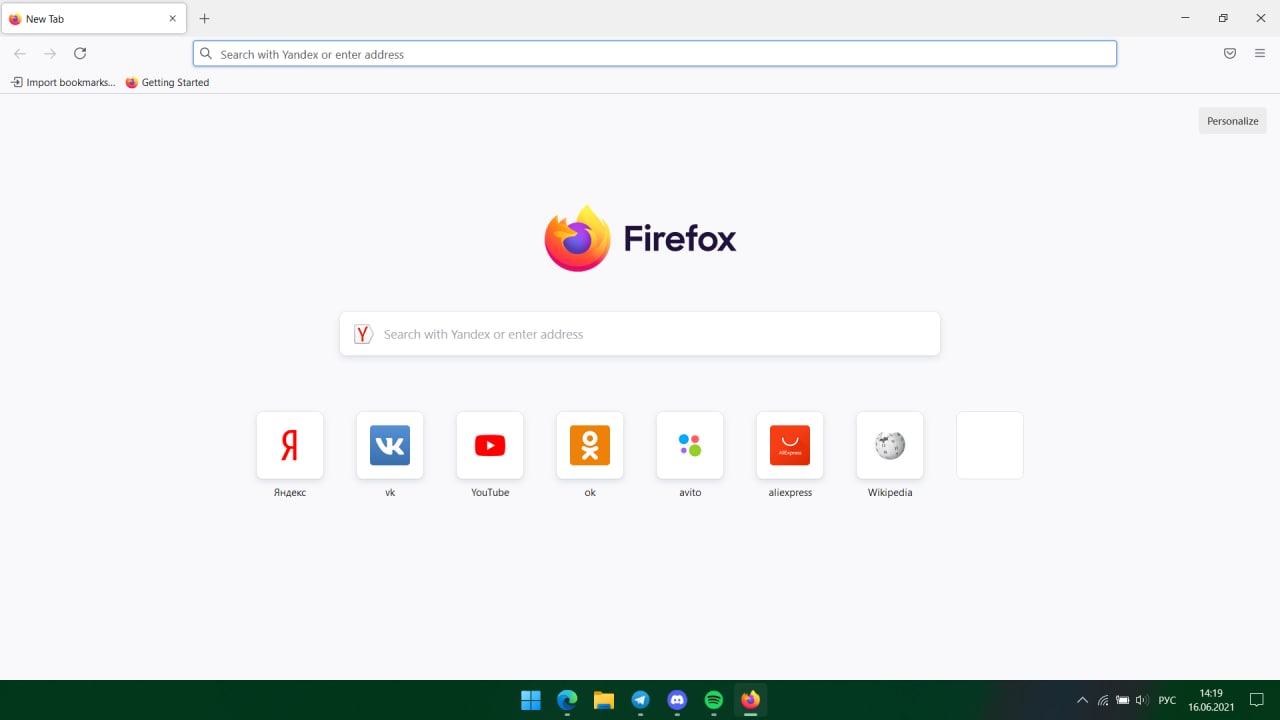Image resolution: width=1280 pixels, height=720 pixels.
Task: Open the Яндекс shortcut tile
Action: (290, 445)
